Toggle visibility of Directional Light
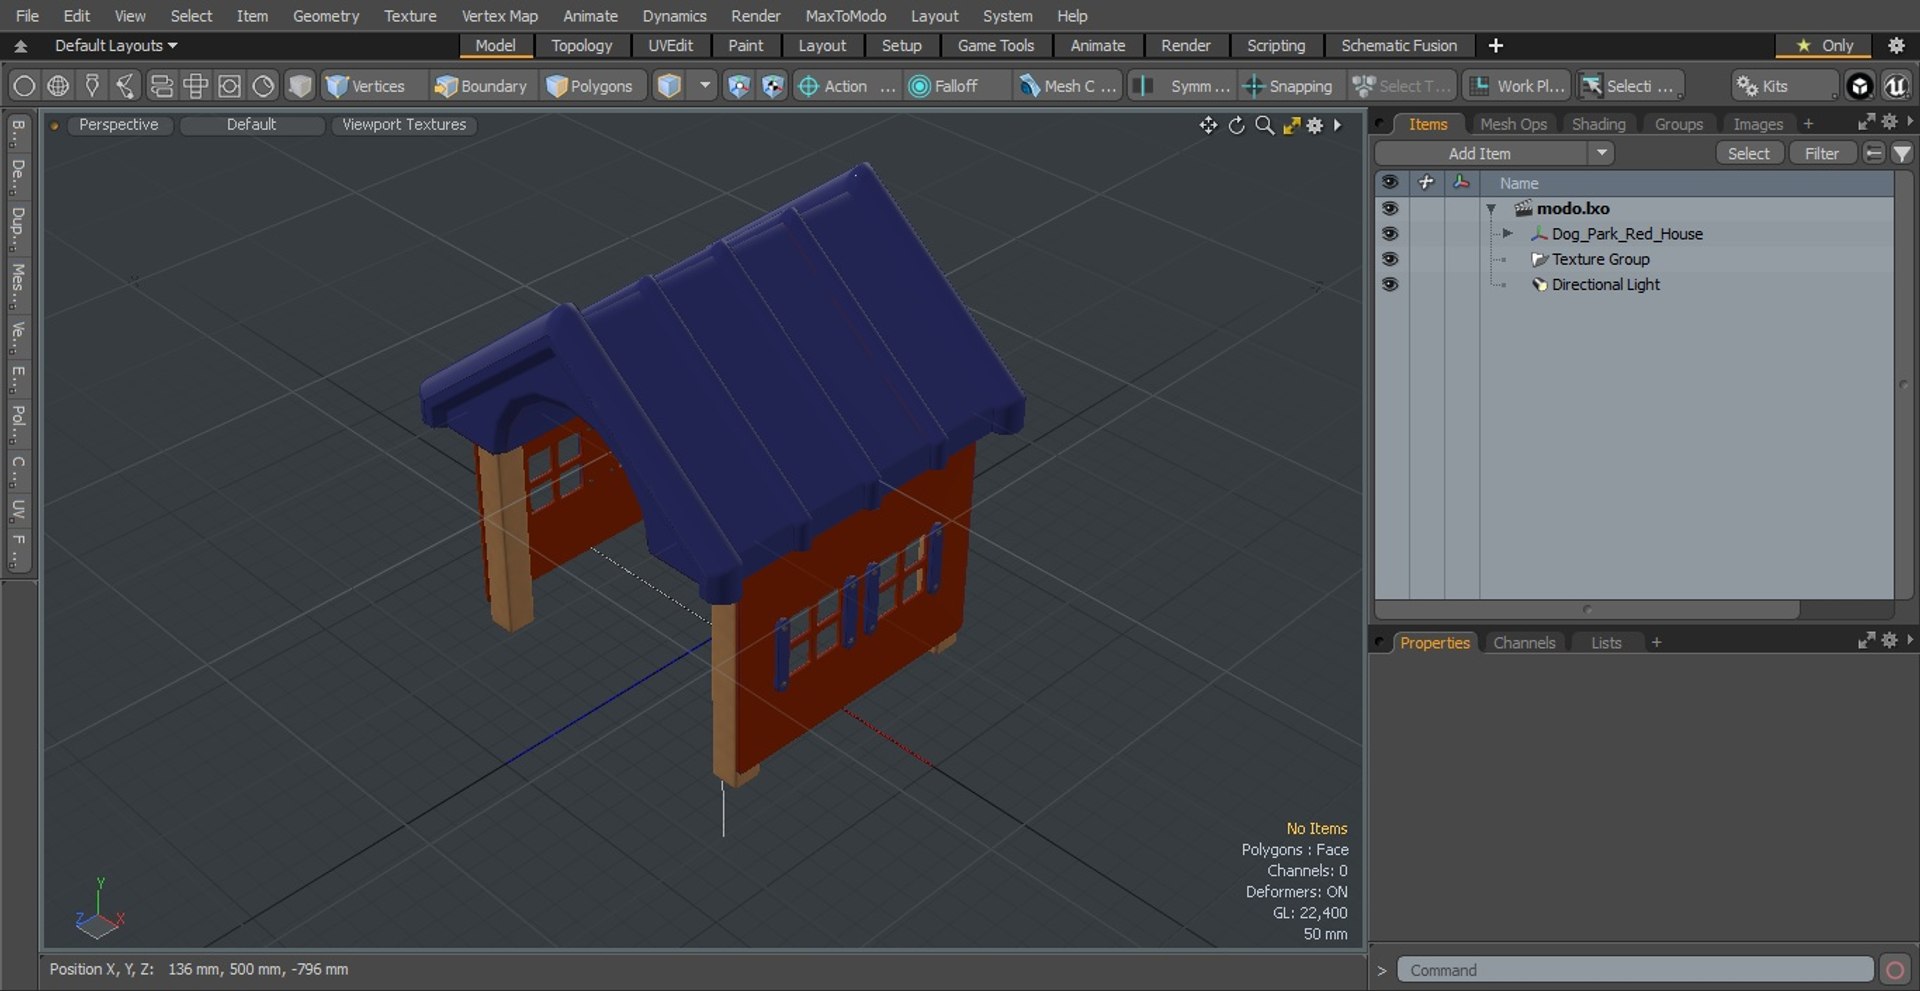The width and height of the screenshot is (1920, 991). 1390,284
